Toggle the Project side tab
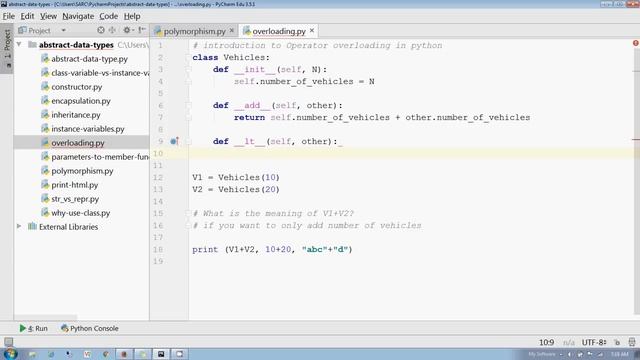The width and height of the screenshot is (640, 360). click(x=7, y=49)
